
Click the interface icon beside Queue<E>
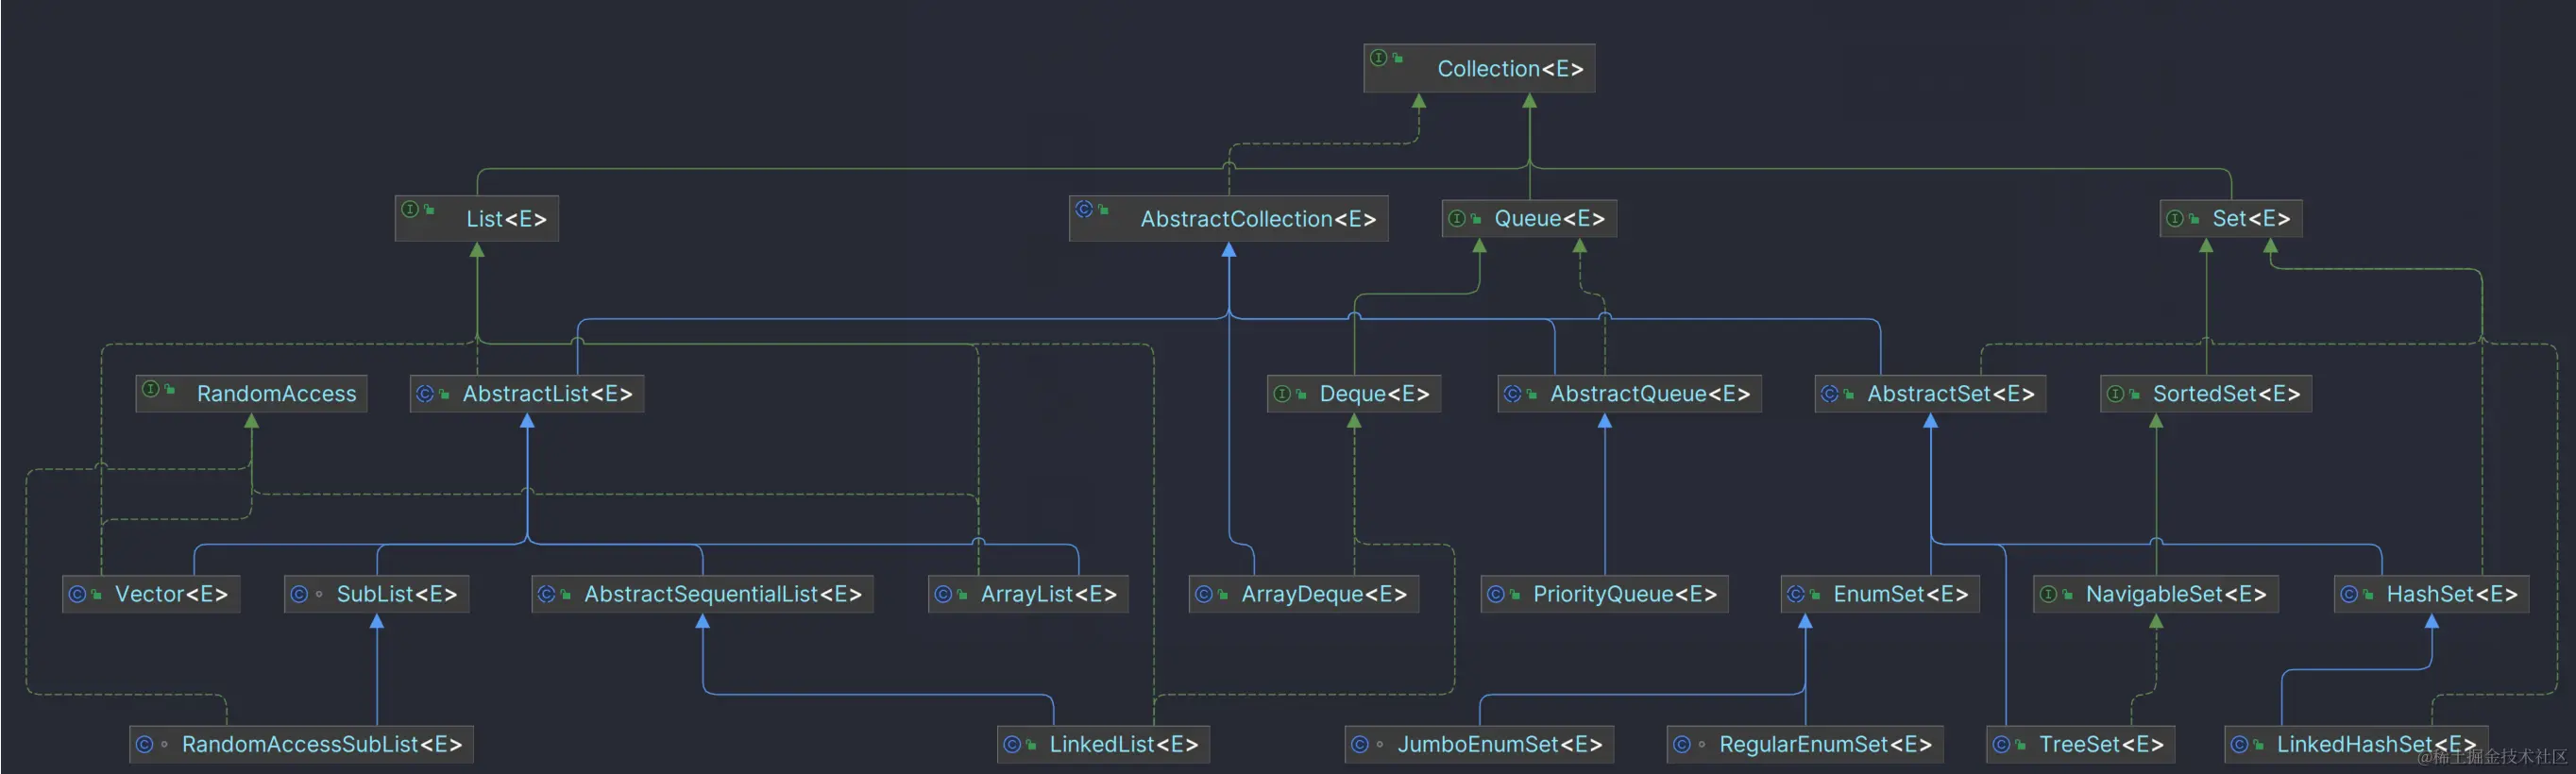(1457, 219)
